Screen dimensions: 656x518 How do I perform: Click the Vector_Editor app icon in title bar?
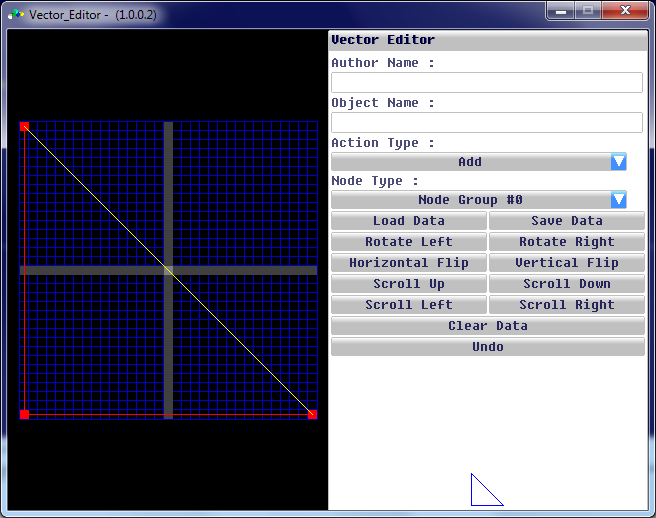(16, 15)
